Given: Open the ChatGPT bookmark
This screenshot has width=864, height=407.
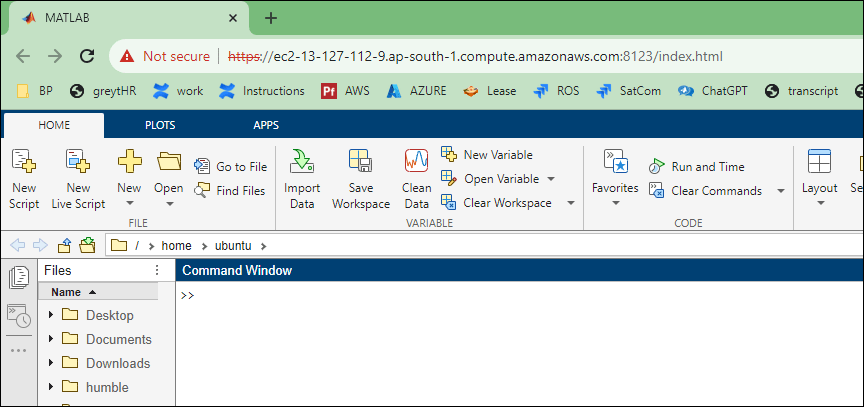Looking at the screenshot, I should (712, 91).
